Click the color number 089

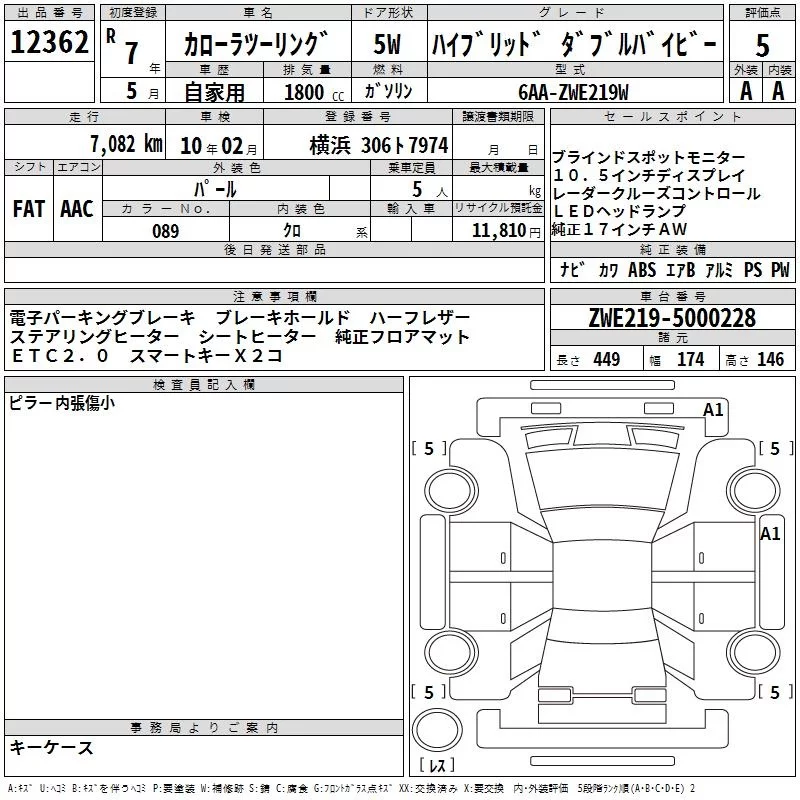point(165,231)
